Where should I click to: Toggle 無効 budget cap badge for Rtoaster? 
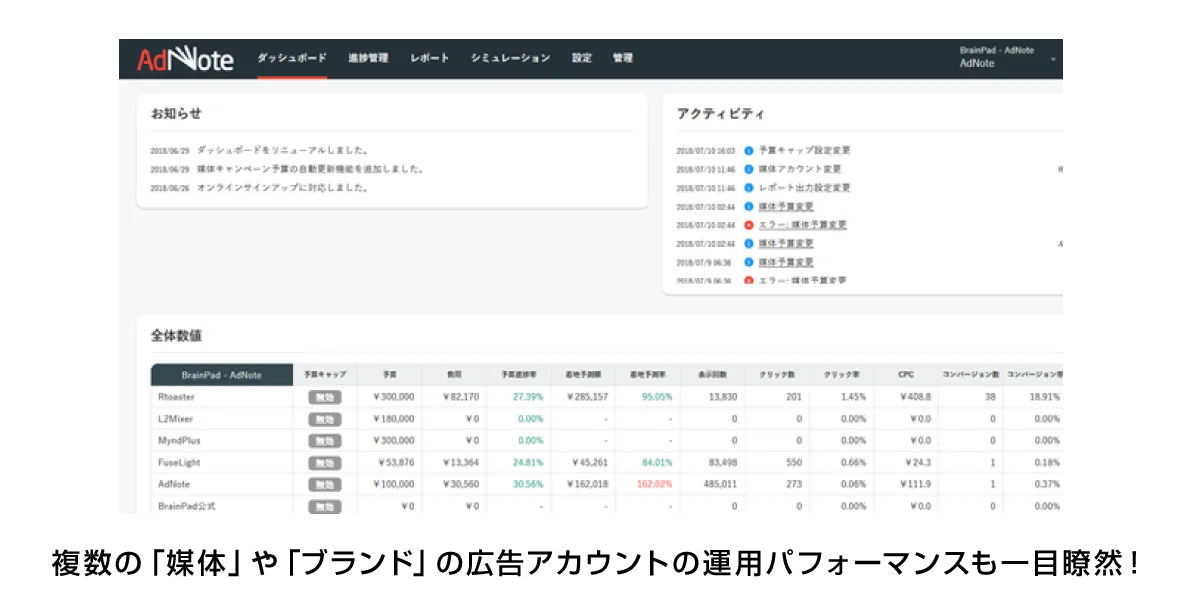tap(325, 397)
